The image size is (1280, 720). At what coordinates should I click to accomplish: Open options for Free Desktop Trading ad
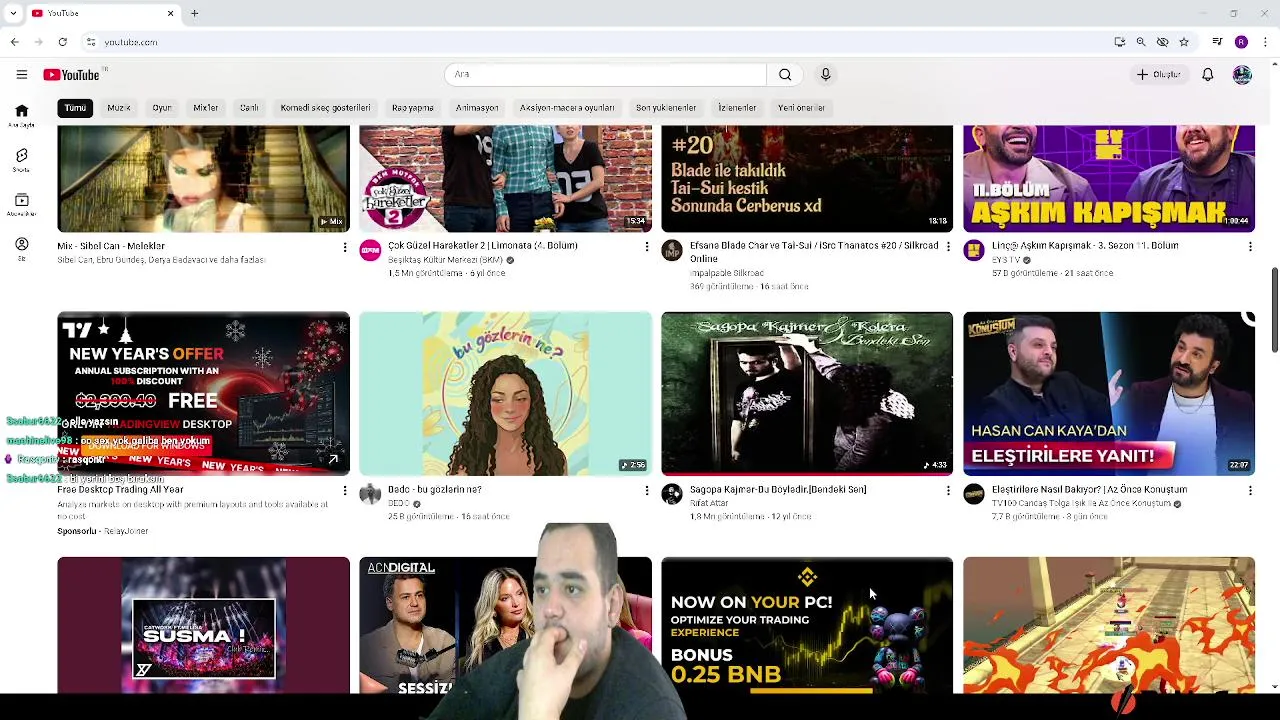(x=345, y=490)
